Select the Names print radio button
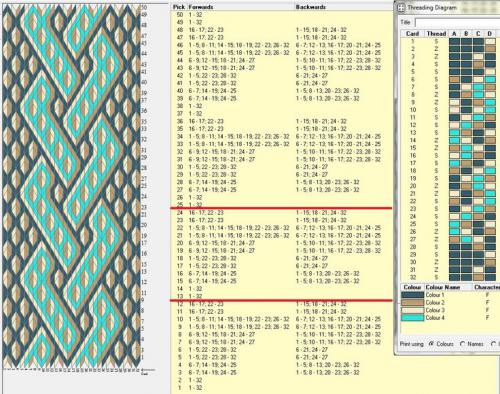 [x=463, y=344]
